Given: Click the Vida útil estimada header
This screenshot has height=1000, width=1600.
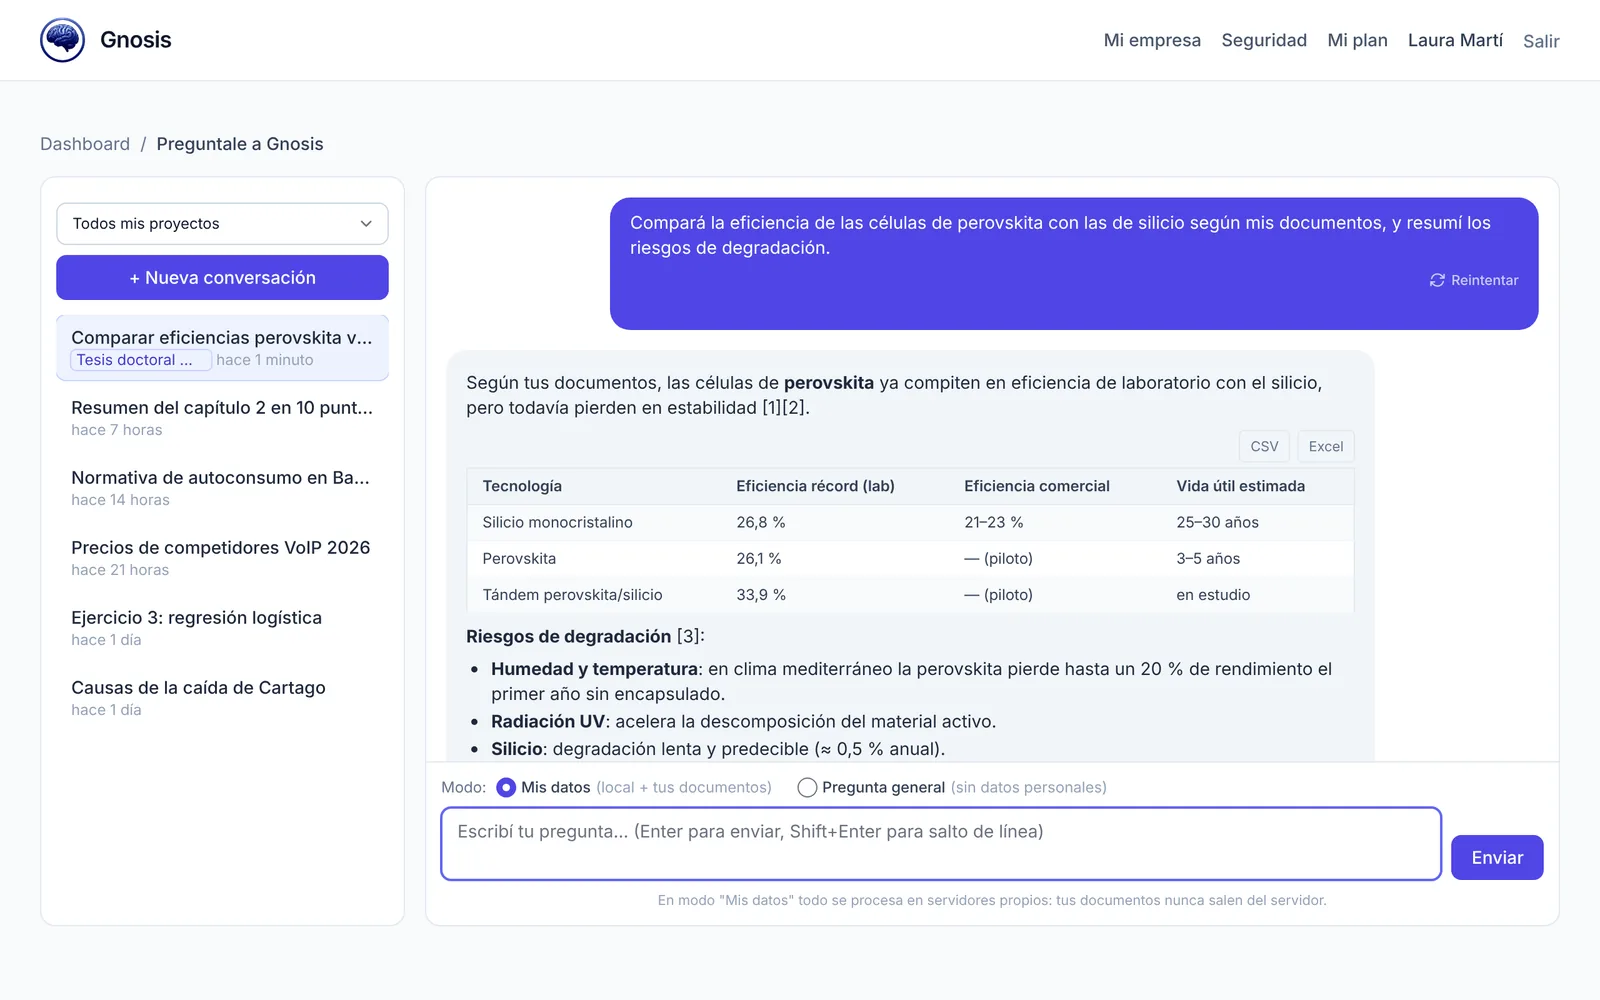Looking at the screenshot, I should 1240,486.
